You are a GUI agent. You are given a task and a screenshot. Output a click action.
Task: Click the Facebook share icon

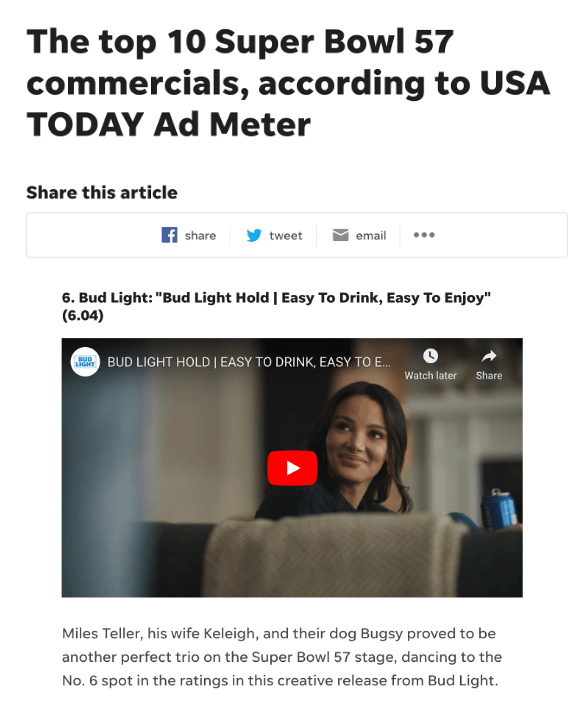click(x=169, y=235)
